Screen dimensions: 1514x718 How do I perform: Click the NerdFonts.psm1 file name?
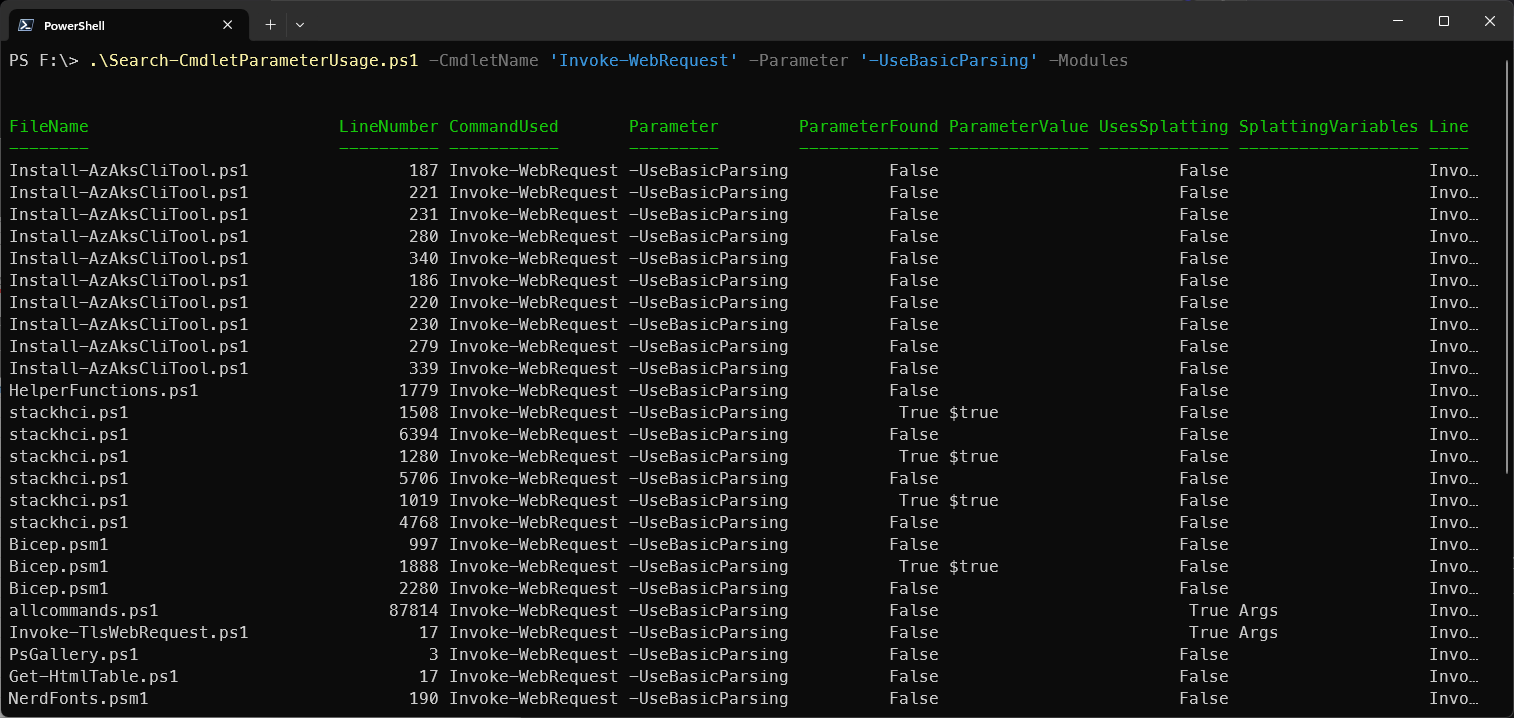click(x=79, y=698)
